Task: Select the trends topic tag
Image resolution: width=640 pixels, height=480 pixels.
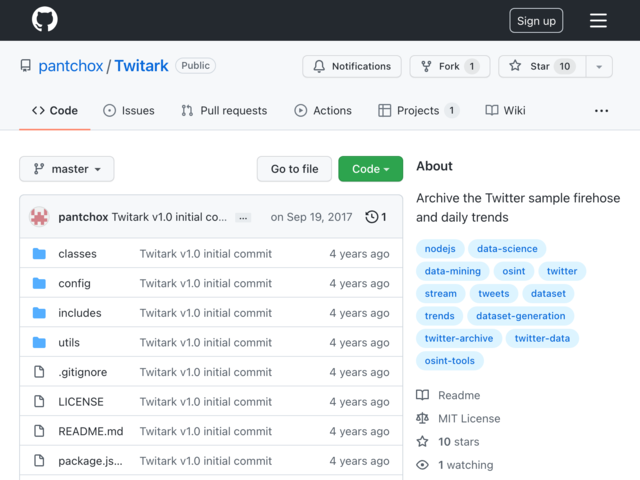Action: [x=439, y=316]
